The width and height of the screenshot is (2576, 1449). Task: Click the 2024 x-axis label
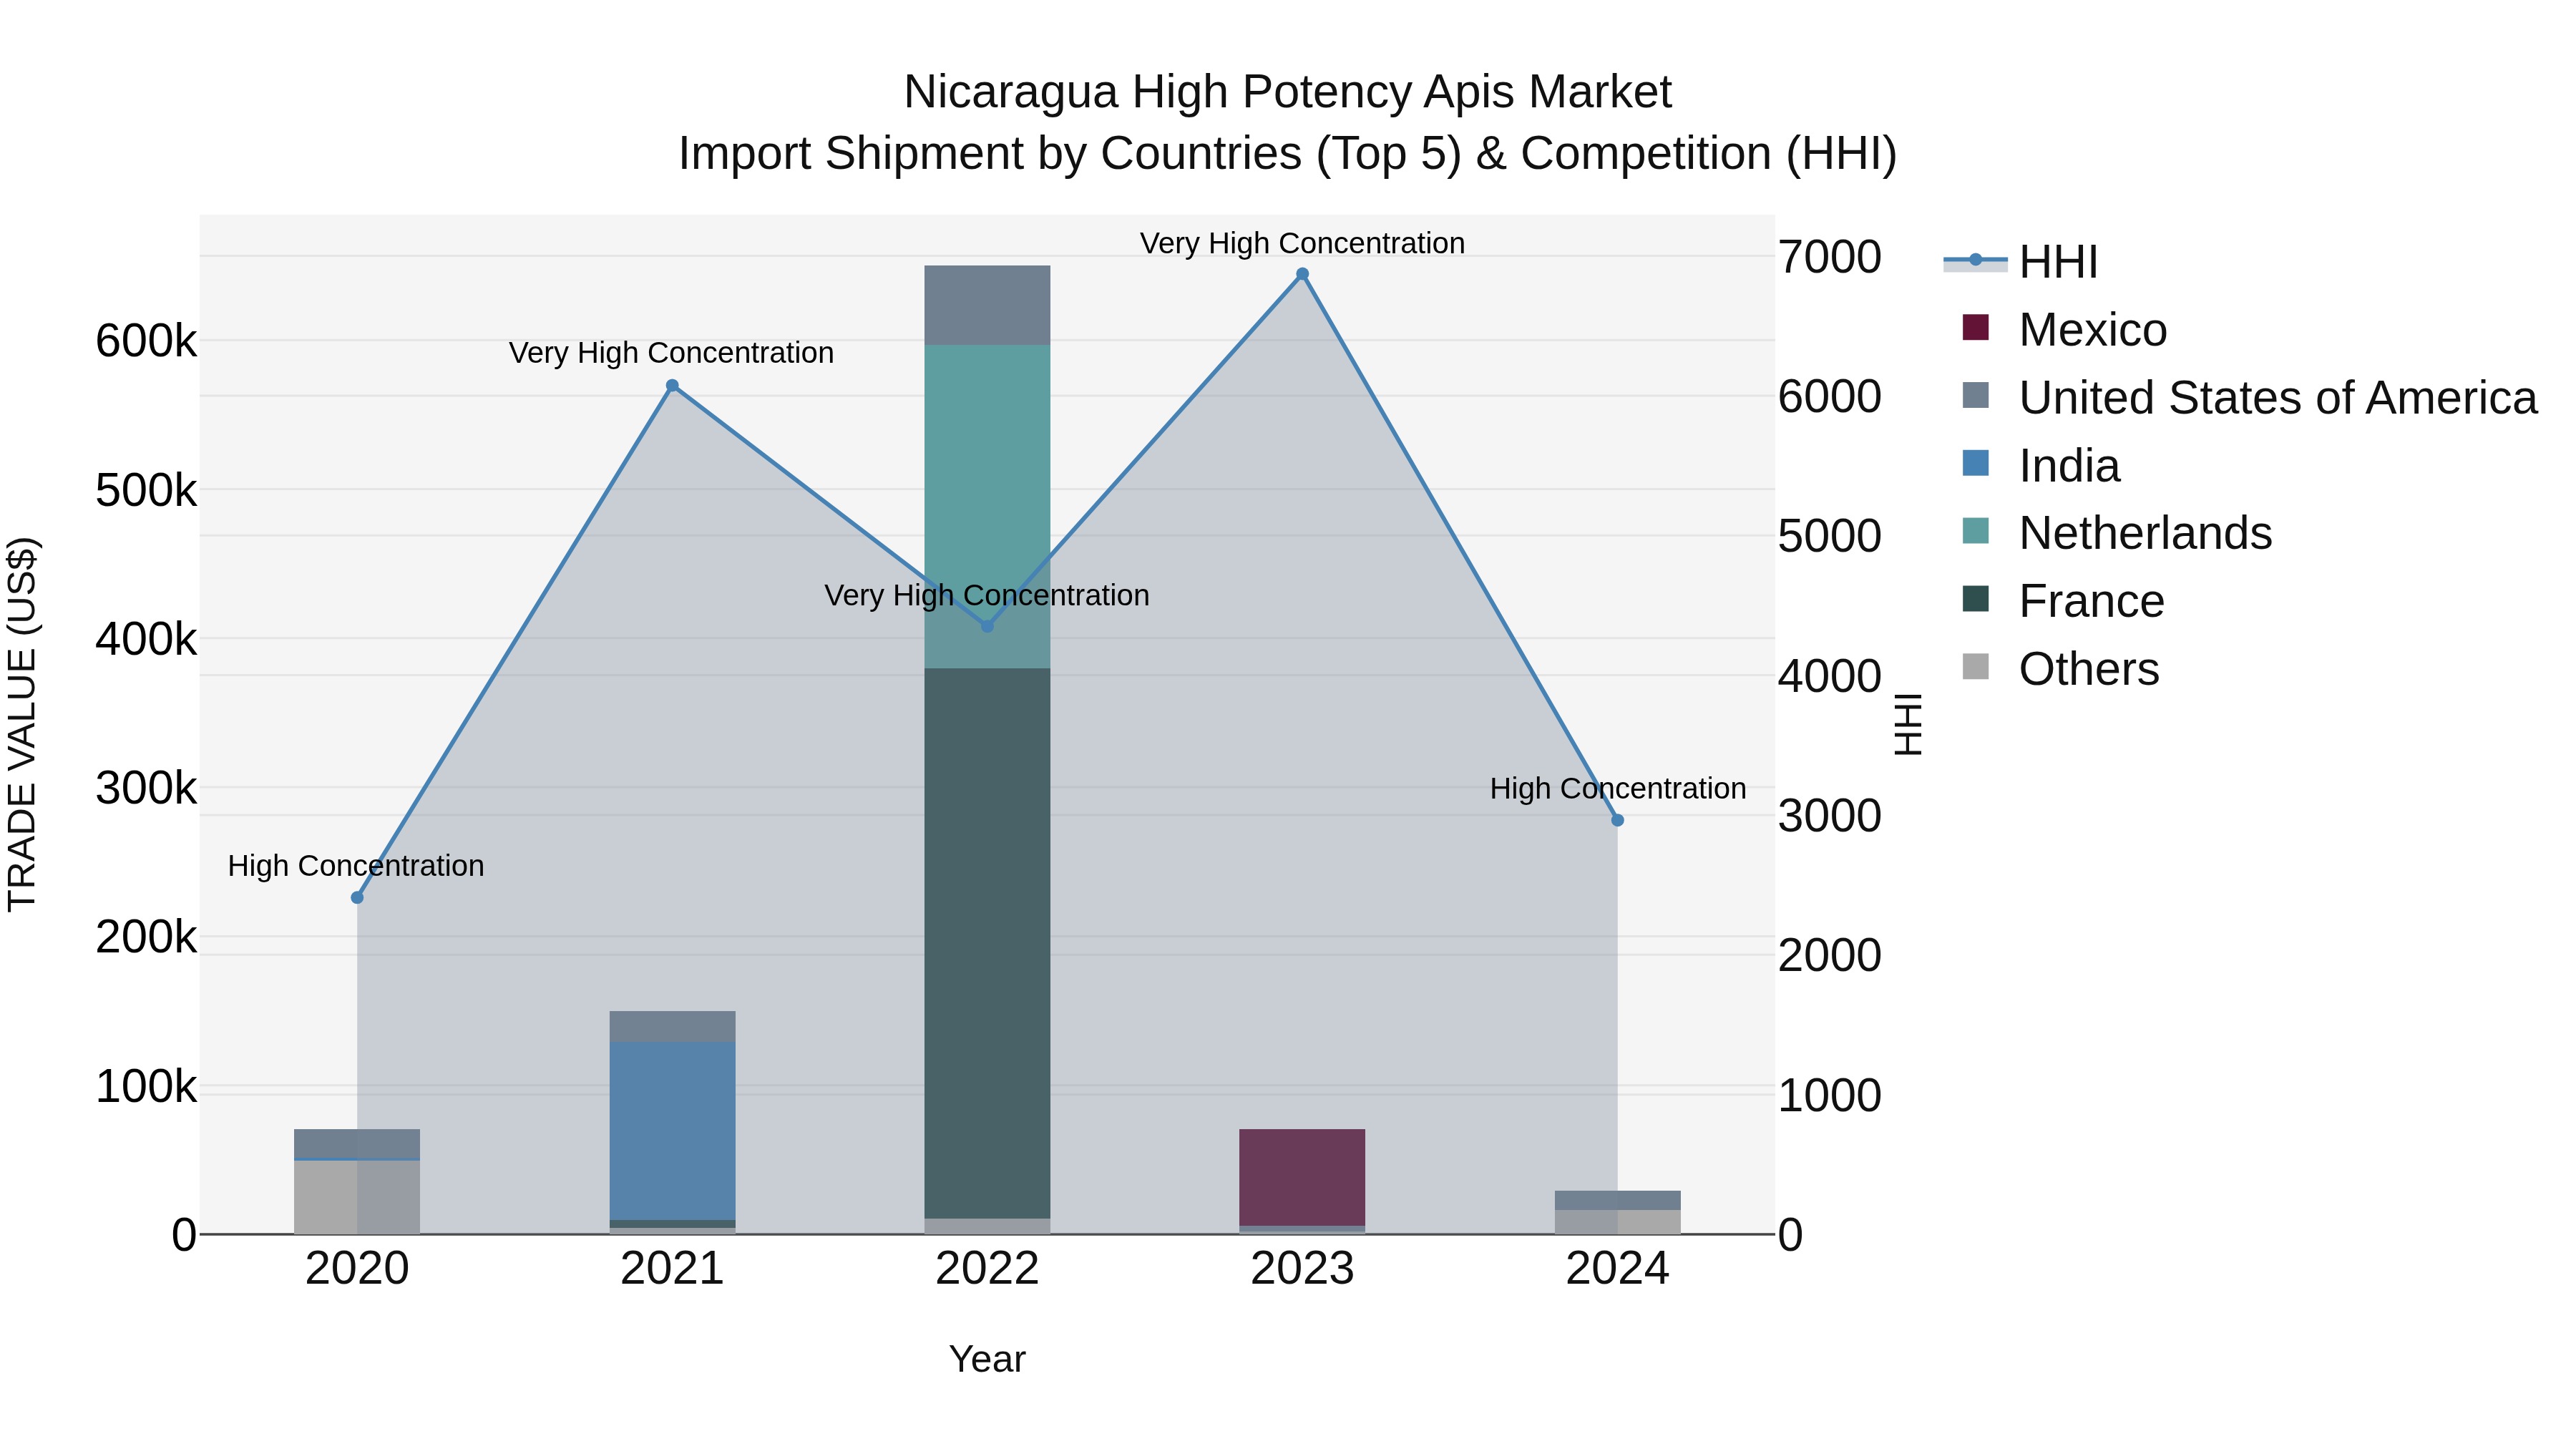1617,1269
